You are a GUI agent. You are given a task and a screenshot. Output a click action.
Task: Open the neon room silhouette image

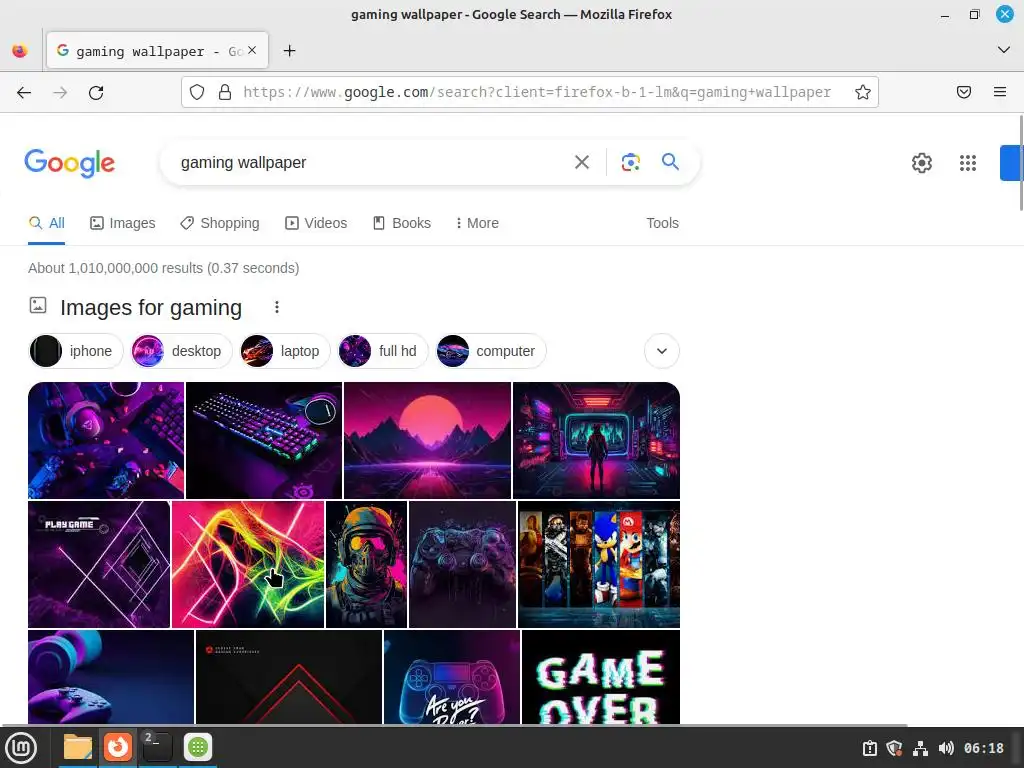[596, 440]
